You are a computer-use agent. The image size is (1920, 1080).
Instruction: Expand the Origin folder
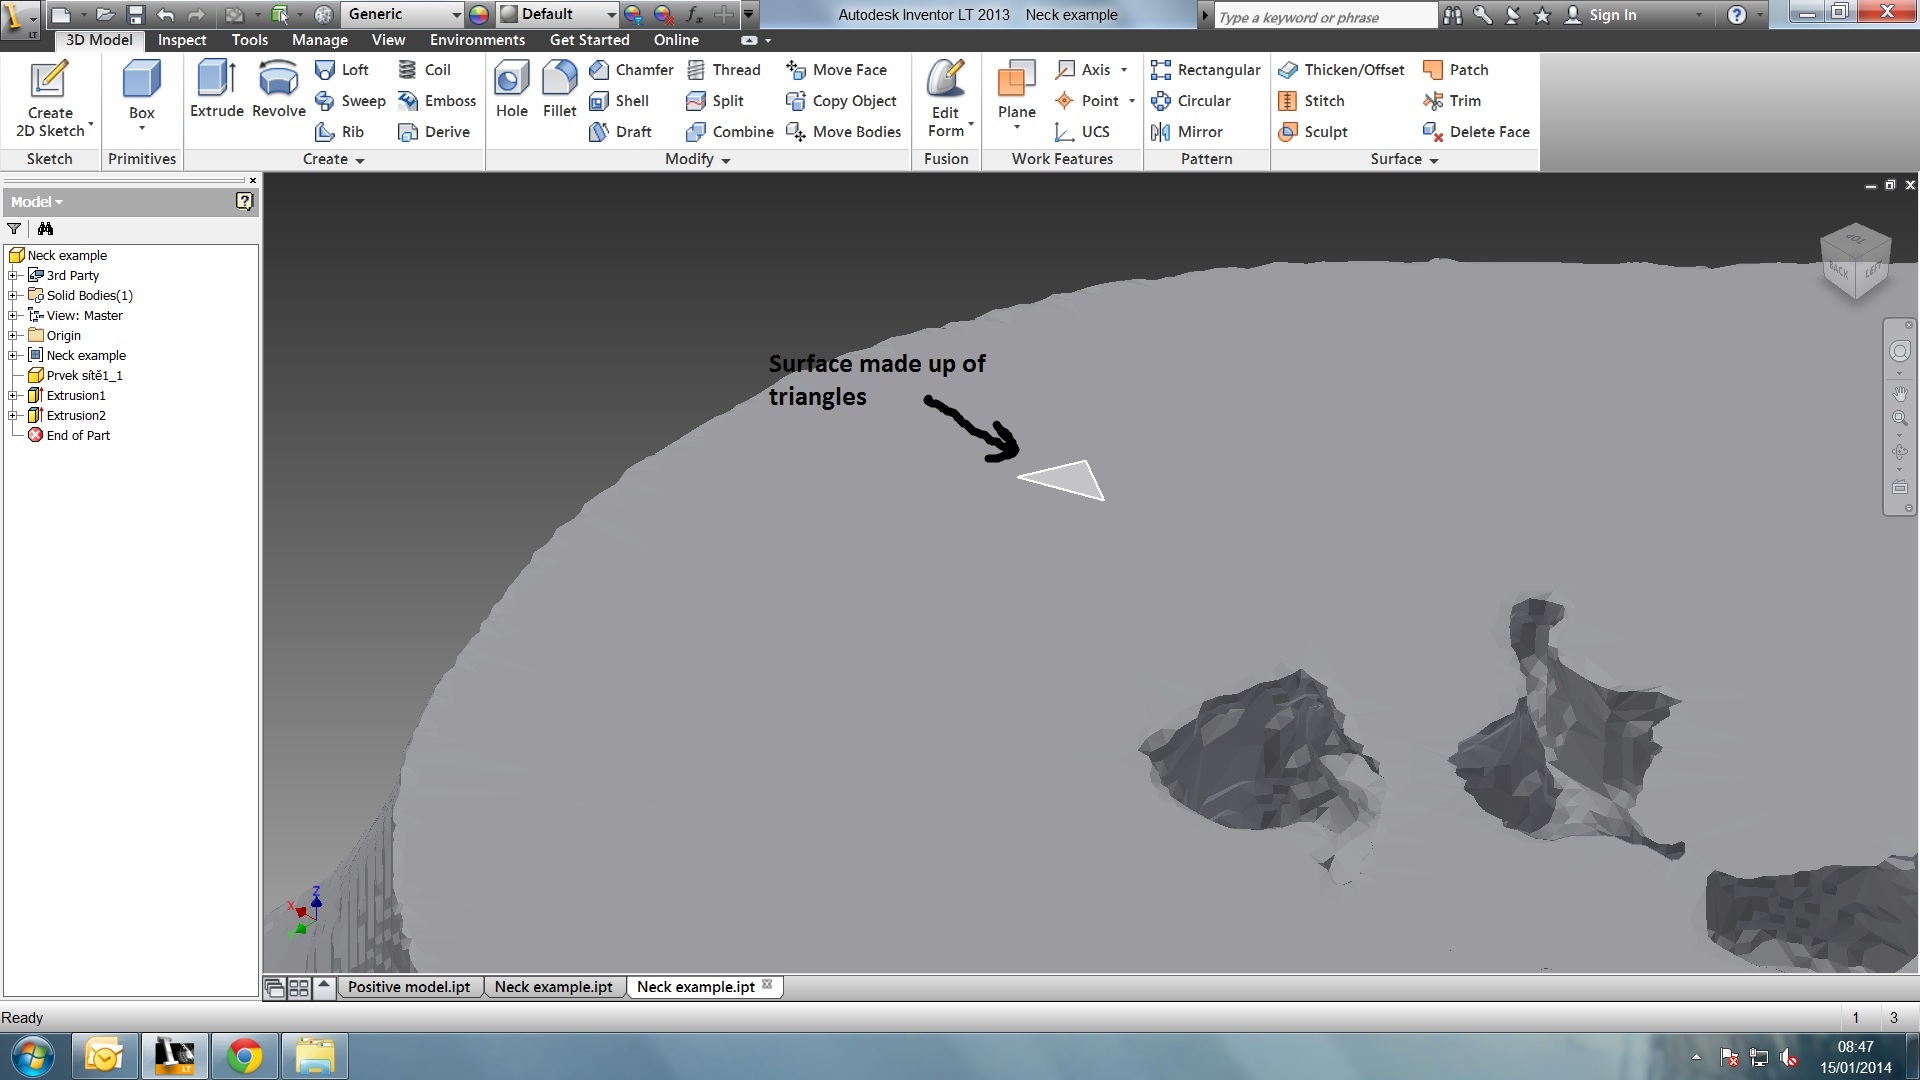[x=14, y=335]
